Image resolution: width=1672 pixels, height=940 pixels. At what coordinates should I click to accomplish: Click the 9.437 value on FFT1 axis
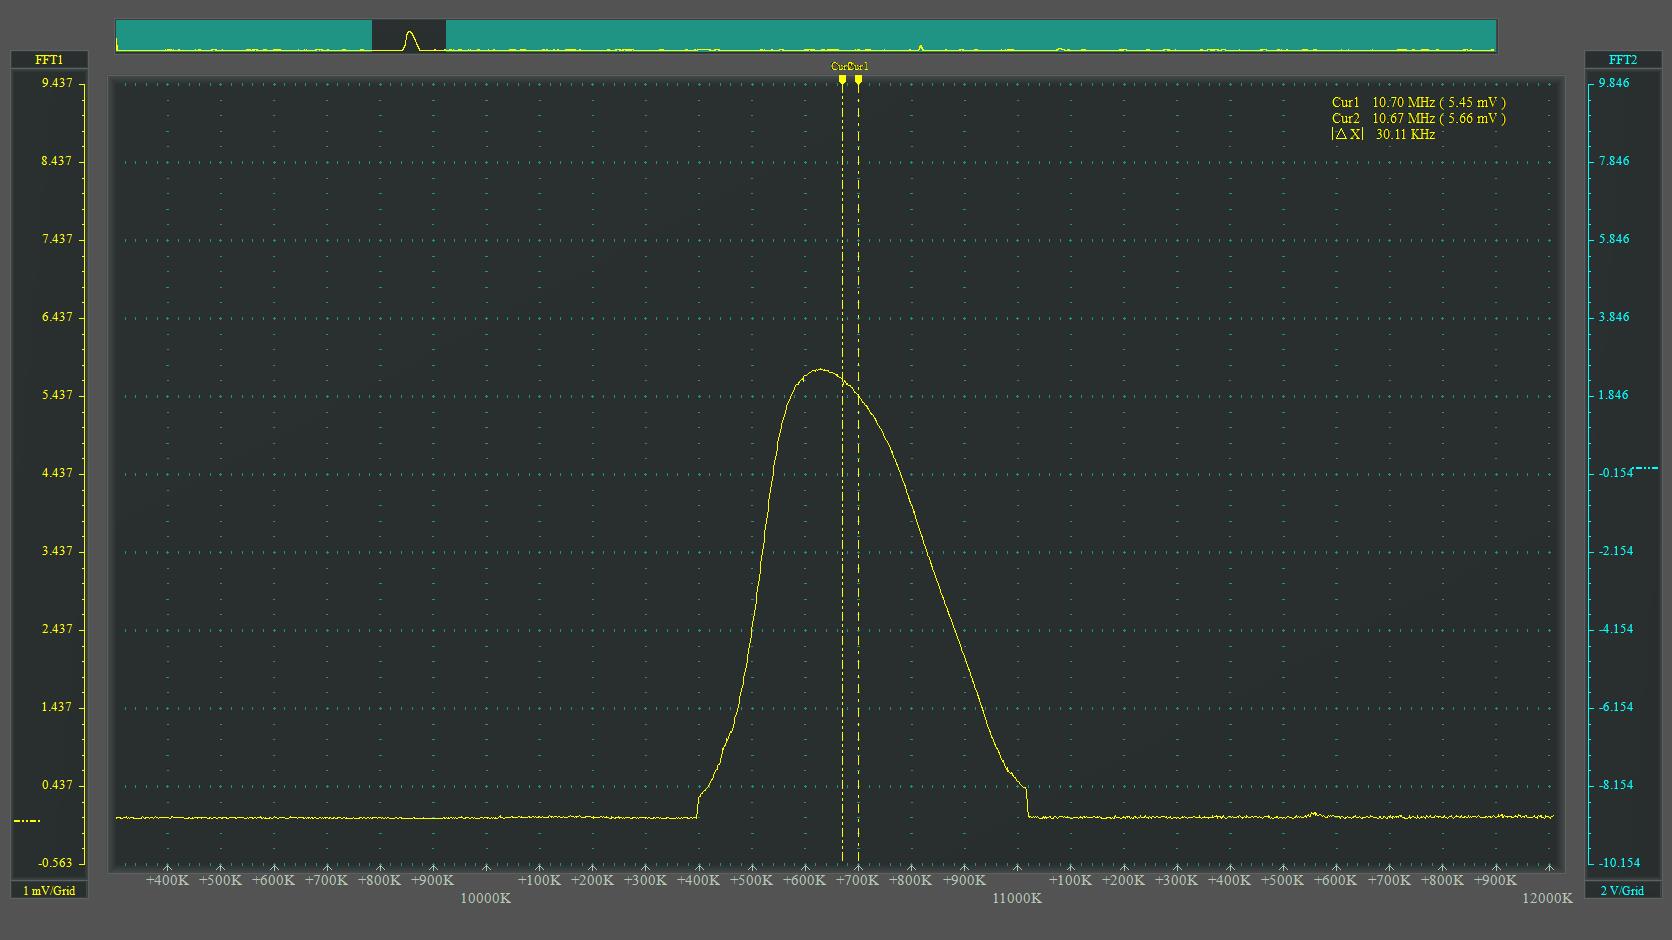point(57,83)
